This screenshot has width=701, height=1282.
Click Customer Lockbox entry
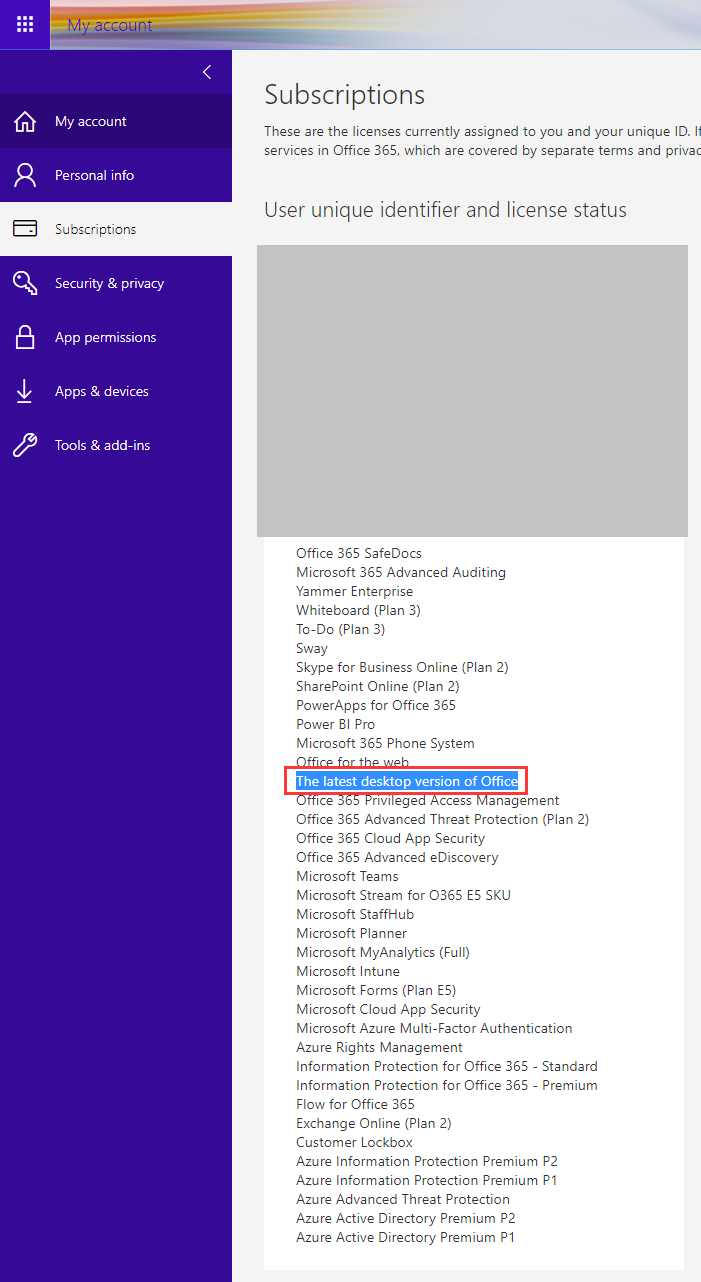tap(354, 1142)
